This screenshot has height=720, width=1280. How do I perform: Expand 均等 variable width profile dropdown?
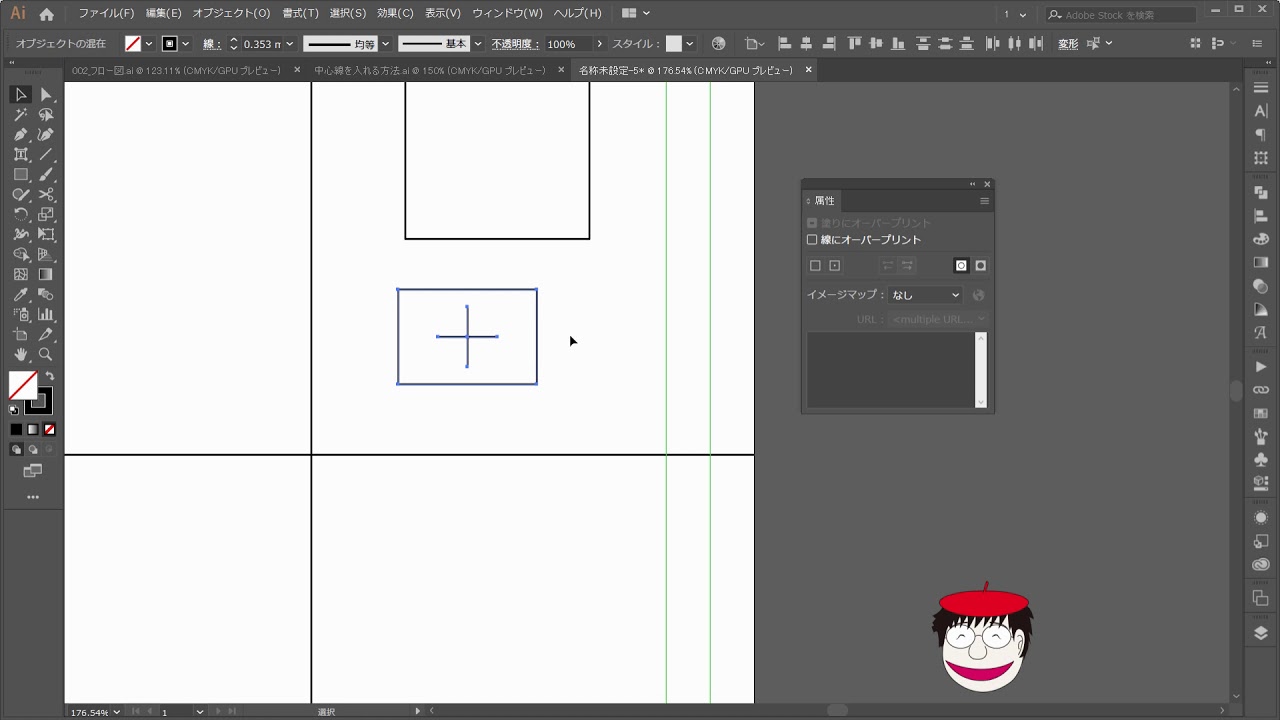click(x=385, y=44)
